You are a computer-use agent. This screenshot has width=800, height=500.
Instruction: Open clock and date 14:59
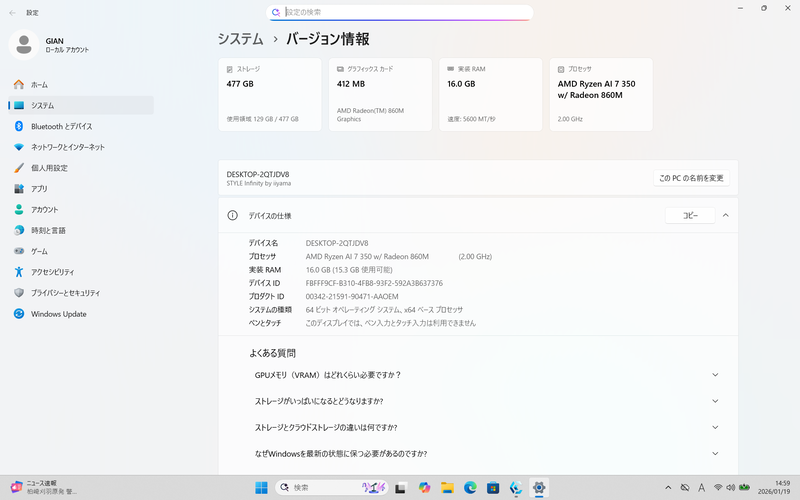click(774, 487)
